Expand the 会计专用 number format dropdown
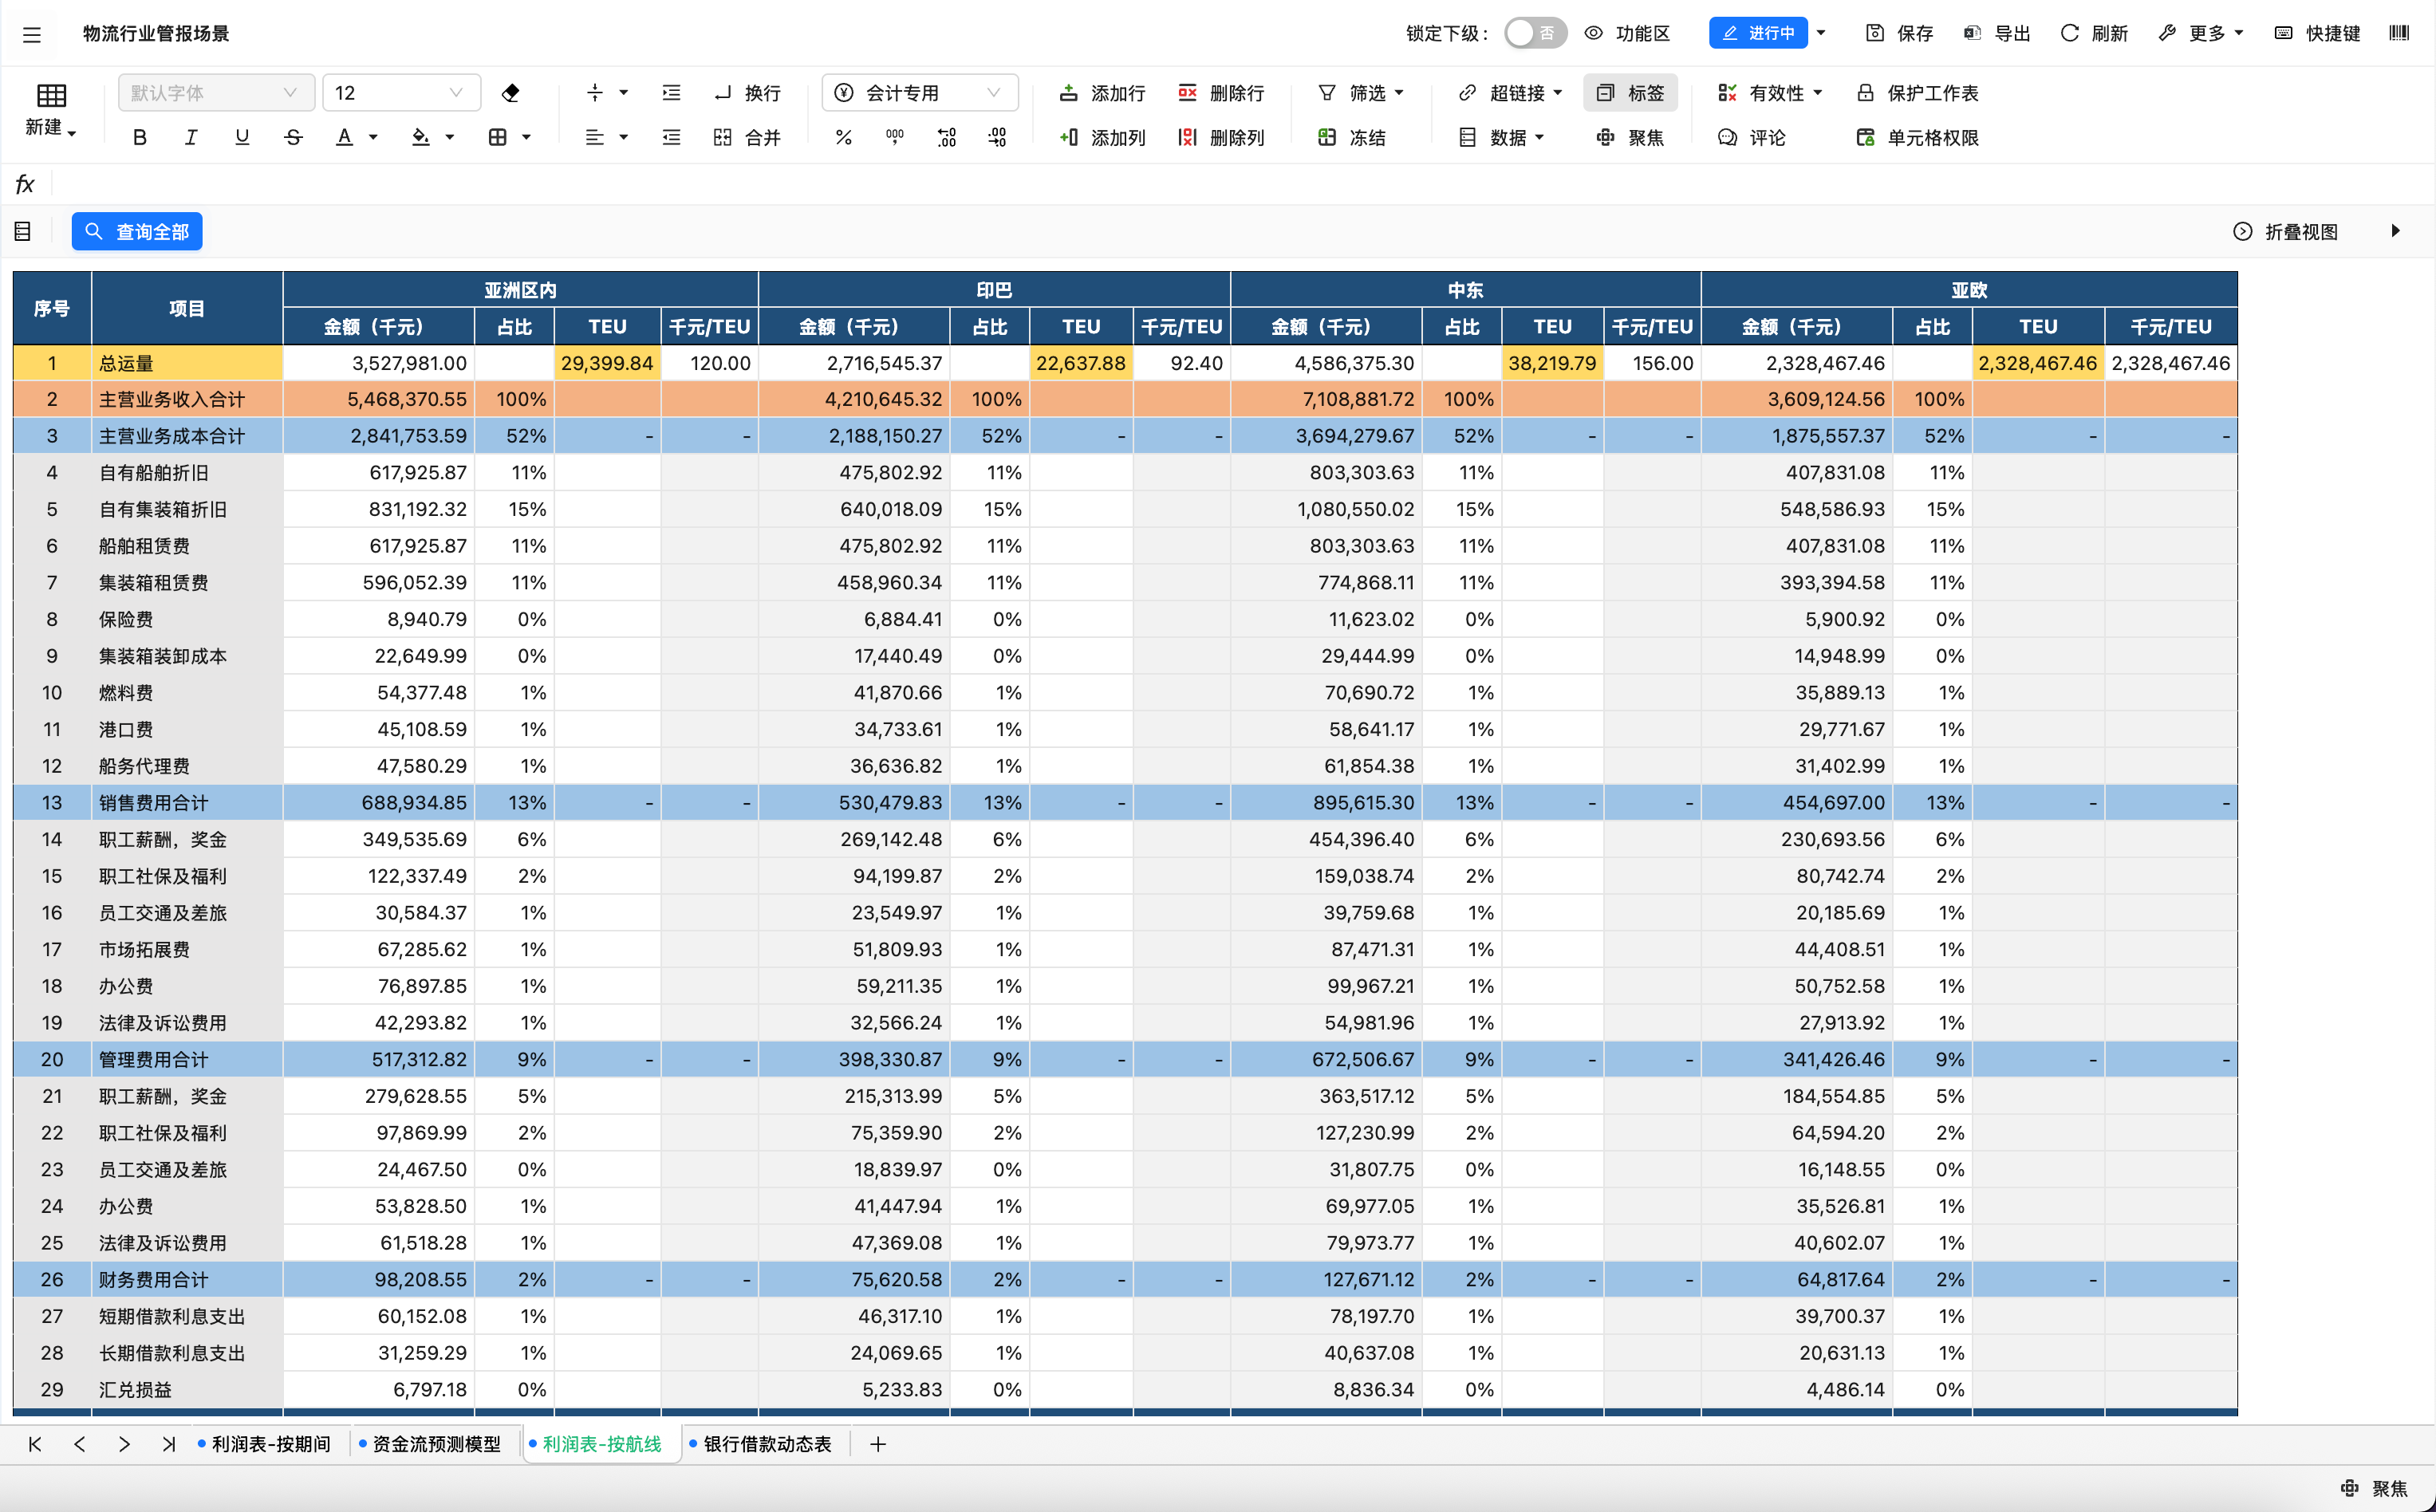The image size is (2436, 1512). click(x=919, y=93)
